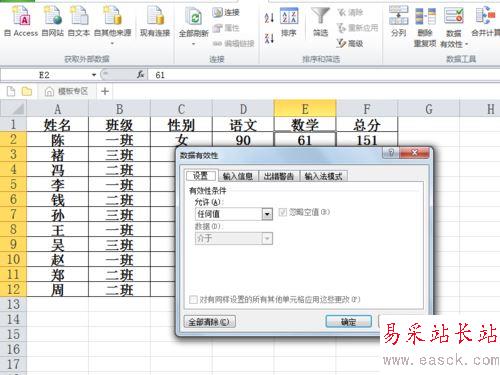Switch to 输入法模式 tab
The height and width of the screenshot is (375, 500).
[x=323, y=176]
